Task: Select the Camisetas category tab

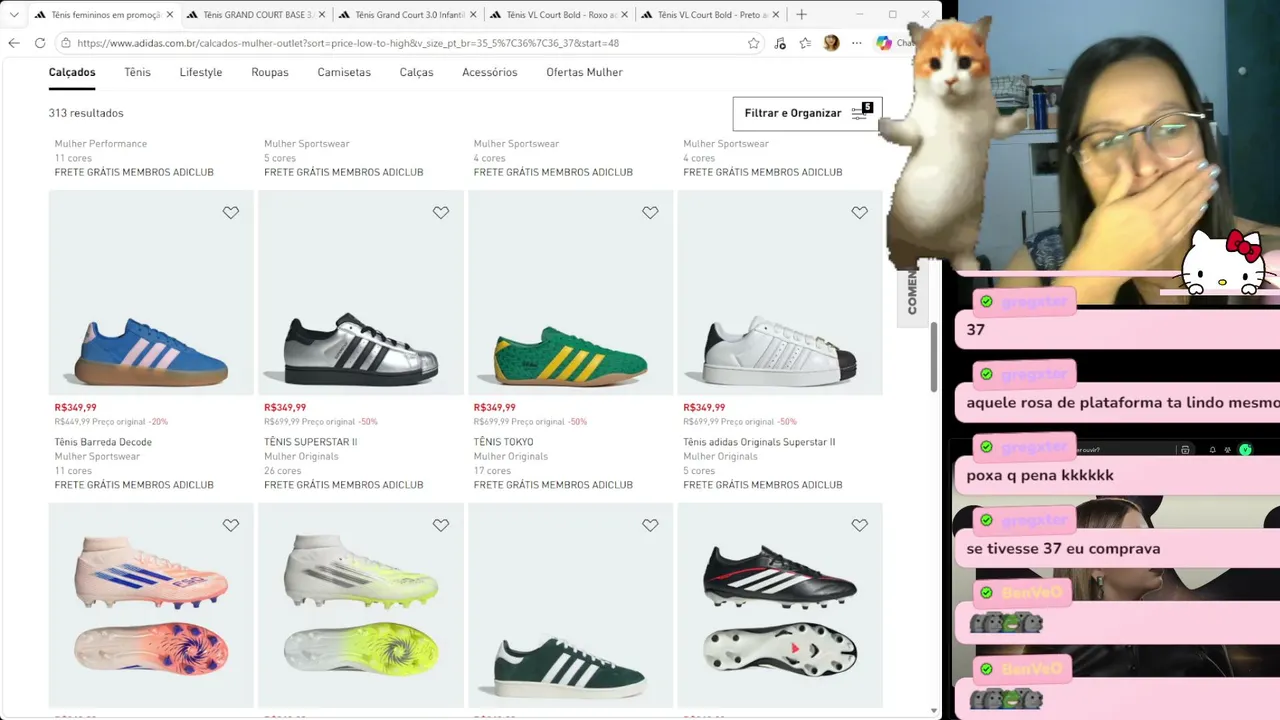Action: pyautogui.click(x=344, y=72)
